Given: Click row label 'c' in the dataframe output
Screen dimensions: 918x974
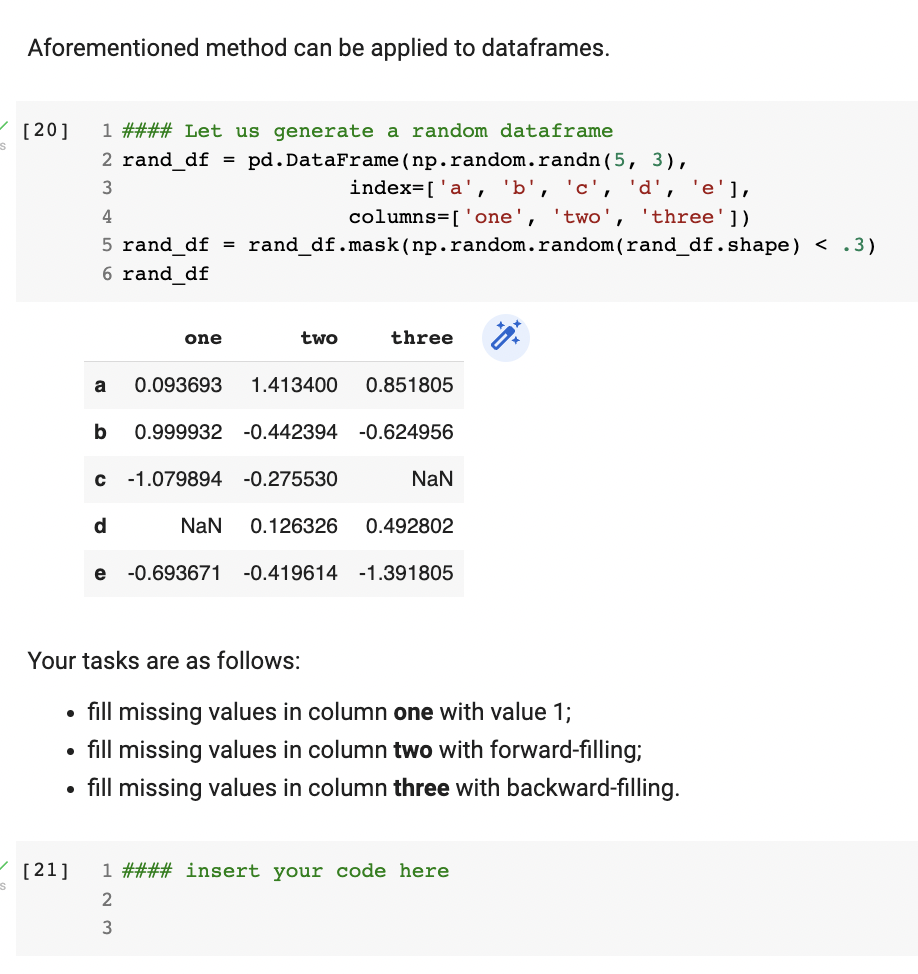Looking at the screenshot, I should pos(99,479).
